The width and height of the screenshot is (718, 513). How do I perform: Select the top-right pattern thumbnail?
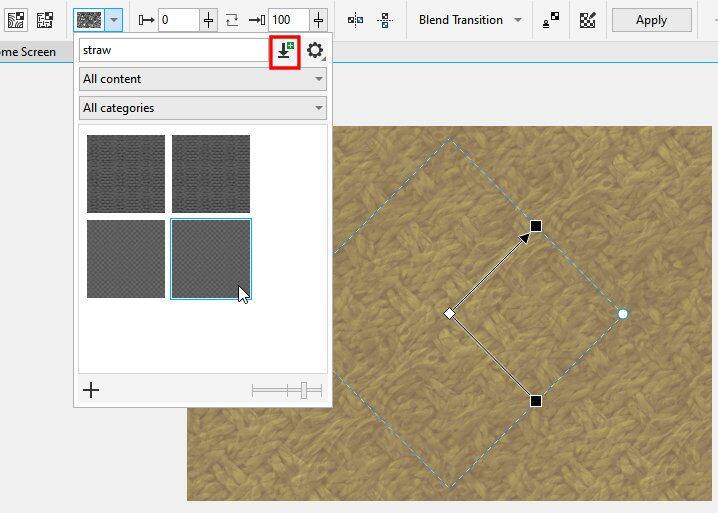coord(211,174)
